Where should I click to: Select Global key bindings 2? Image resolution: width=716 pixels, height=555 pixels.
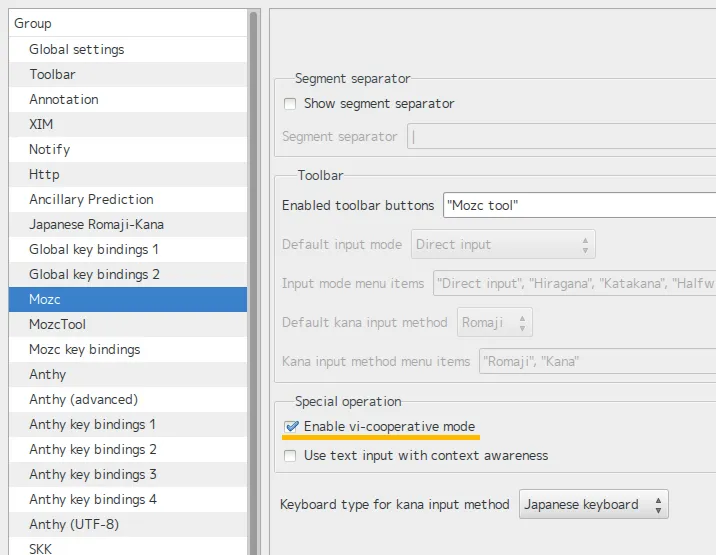click(94, 275)
